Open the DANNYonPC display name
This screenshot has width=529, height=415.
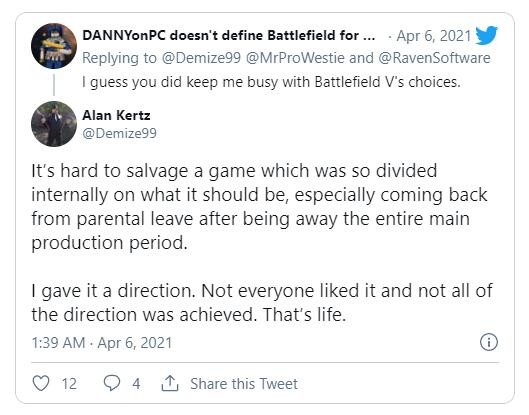229,35
